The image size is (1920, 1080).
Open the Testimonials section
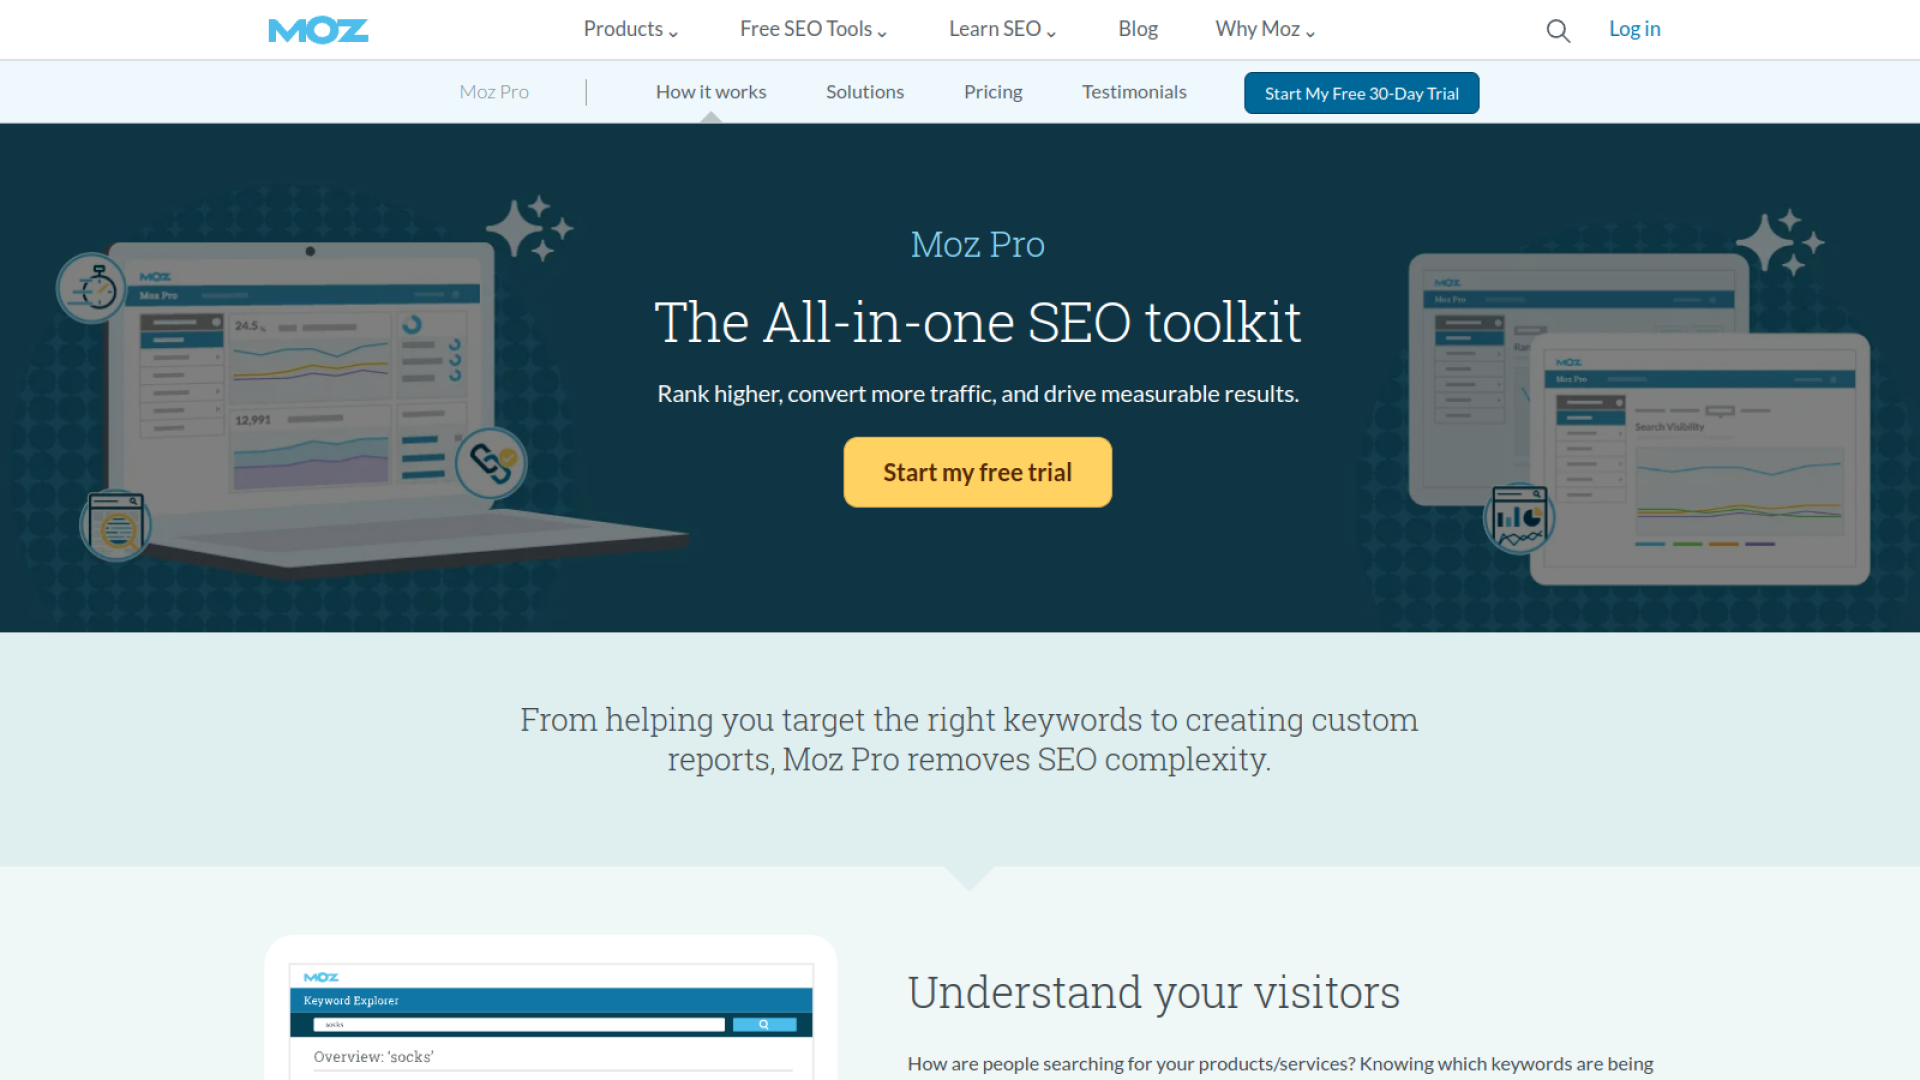[x=1134, y=92]
